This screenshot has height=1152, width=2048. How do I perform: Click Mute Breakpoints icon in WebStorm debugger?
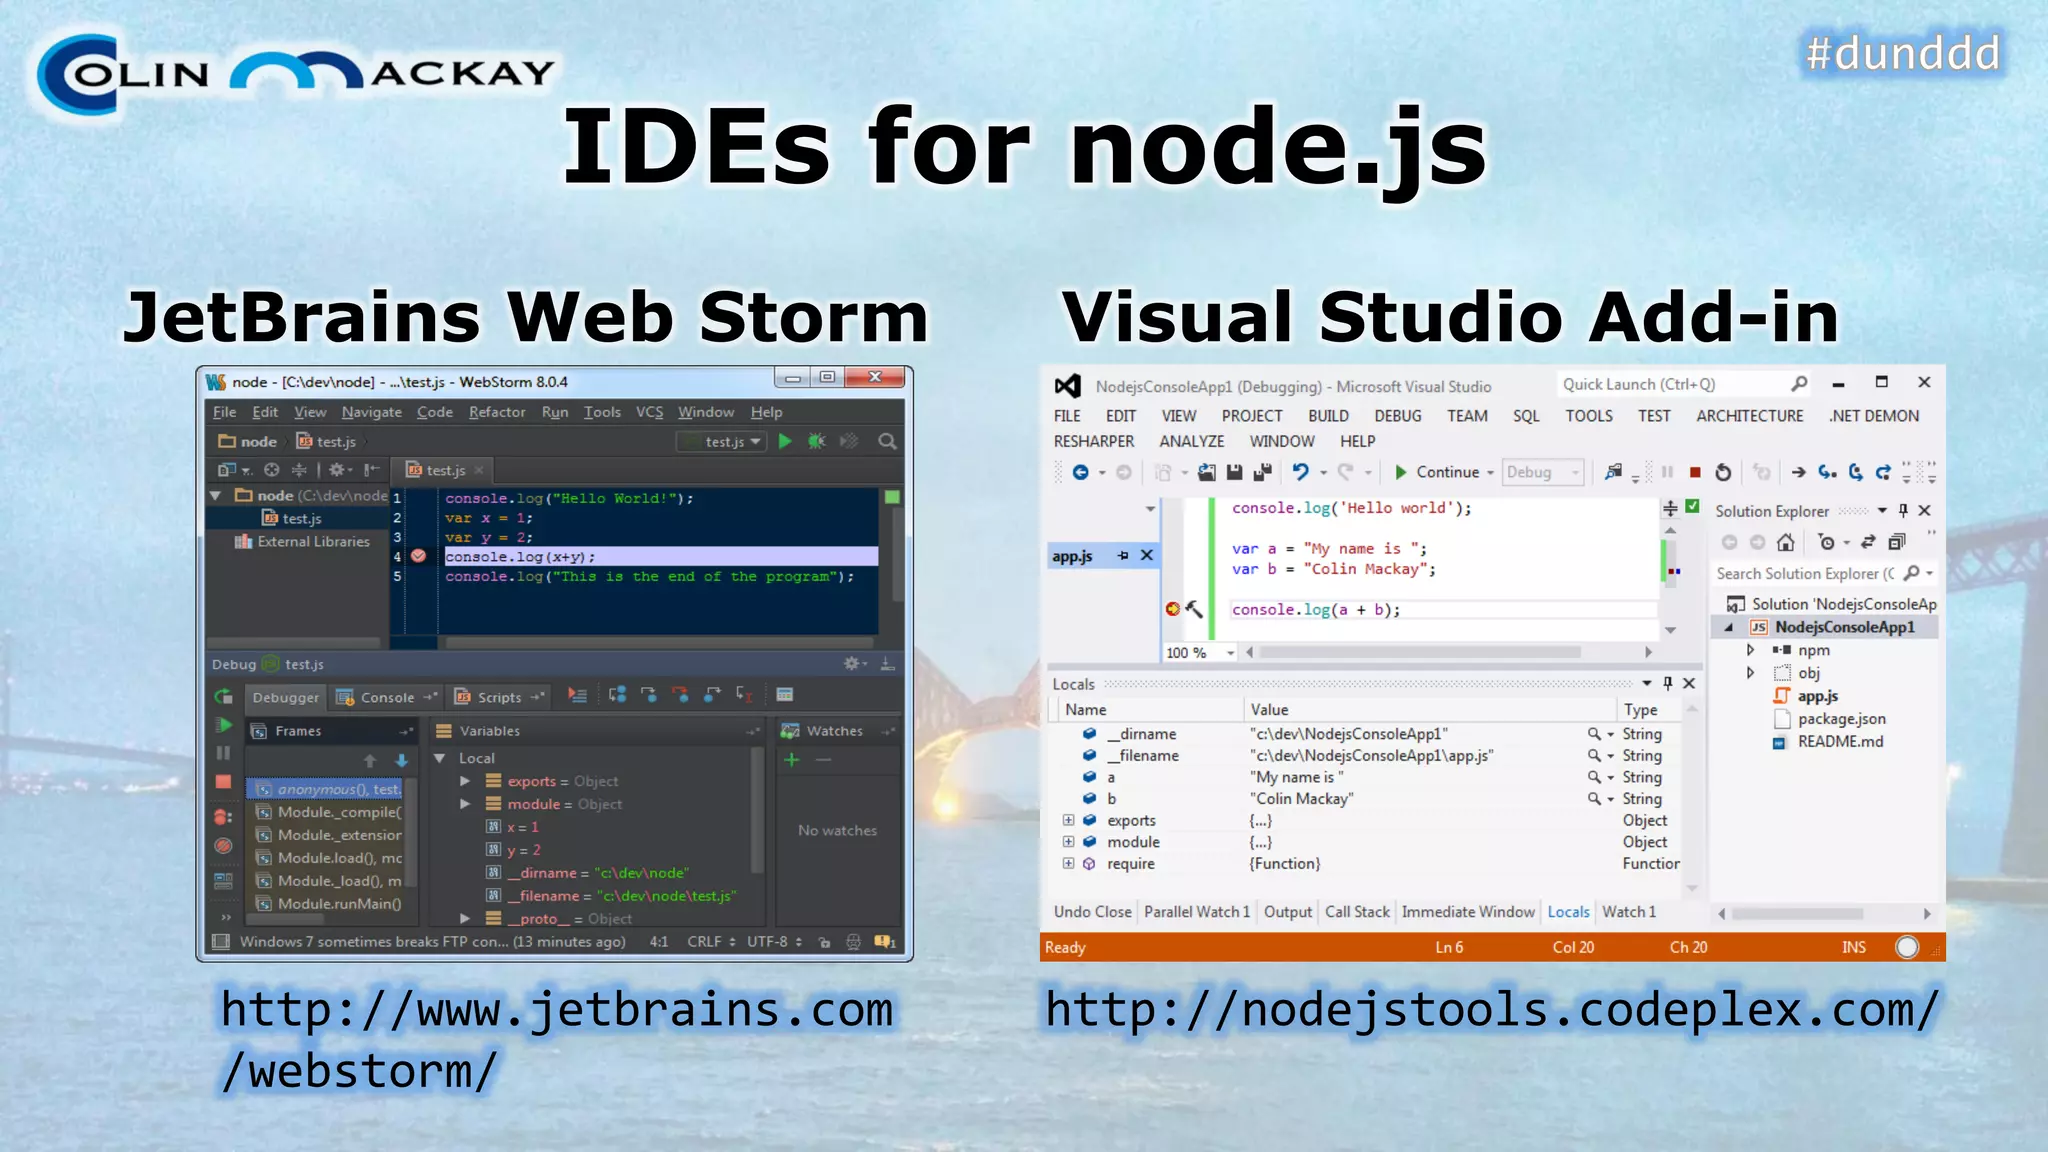224,846
